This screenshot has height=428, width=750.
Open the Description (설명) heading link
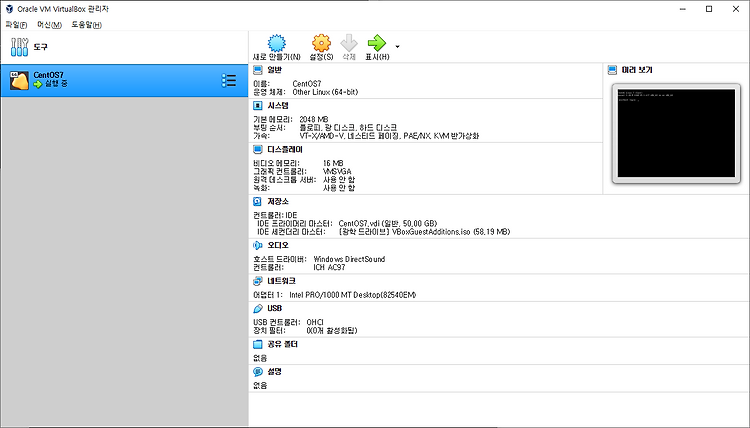point(275,372)
